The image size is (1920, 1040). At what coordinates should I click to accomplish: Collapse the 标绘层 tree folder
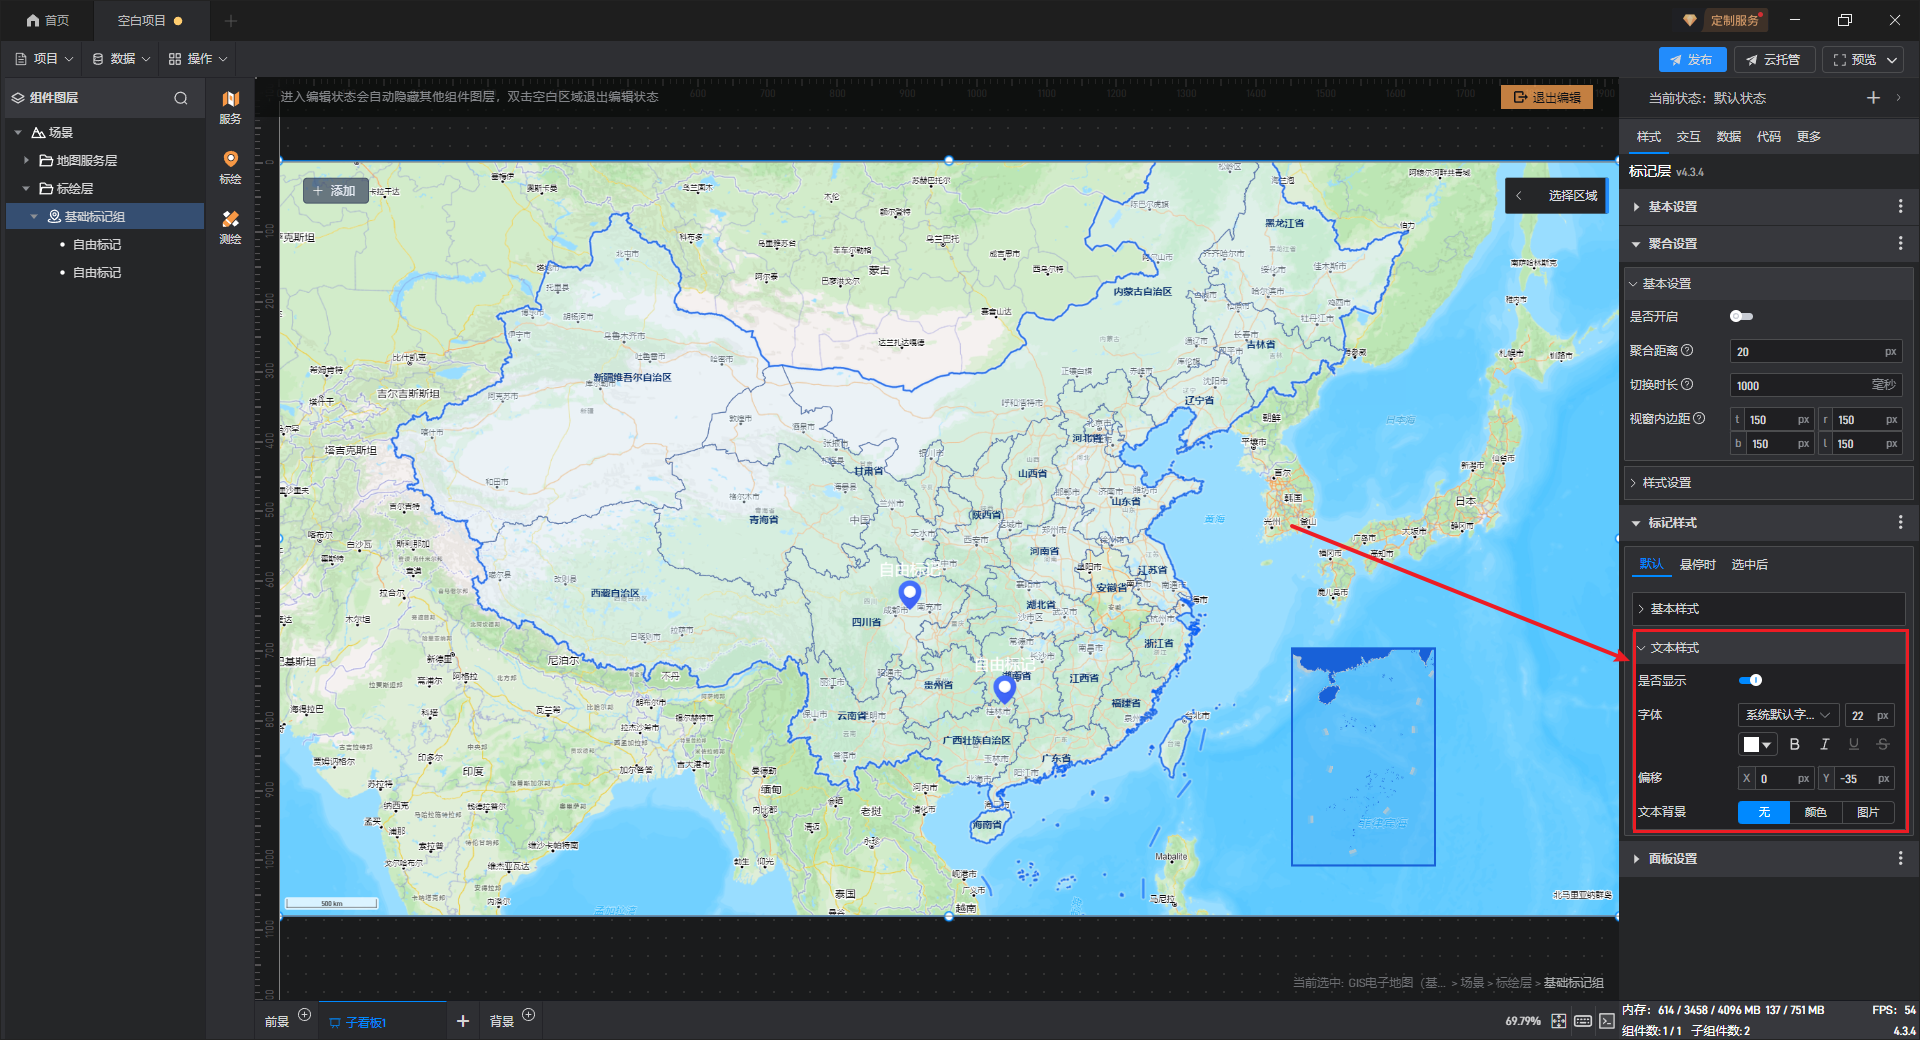point(26,188)
